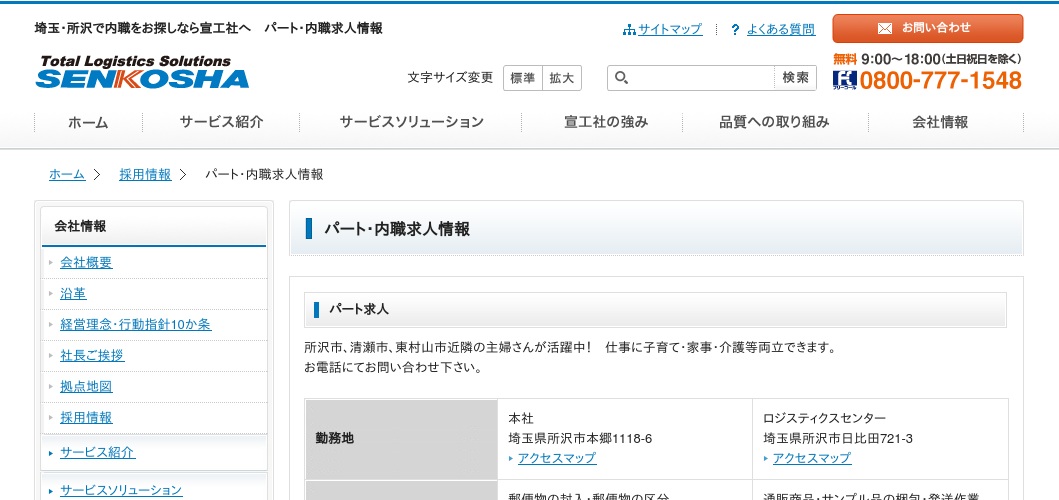The image size is (1059, 500).
Task: Open the お問い合わせ contact button
Action: (926, 28)
